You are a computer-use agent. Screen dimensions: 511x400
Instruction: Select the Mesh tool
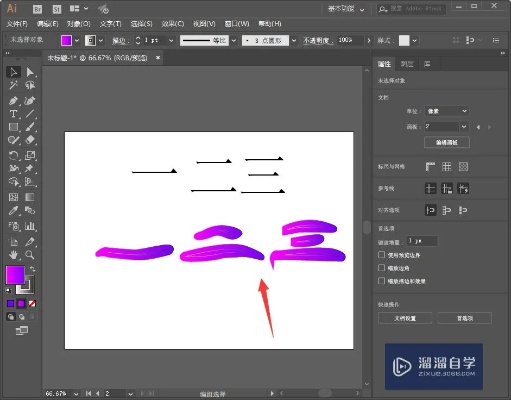click(13, 197)
